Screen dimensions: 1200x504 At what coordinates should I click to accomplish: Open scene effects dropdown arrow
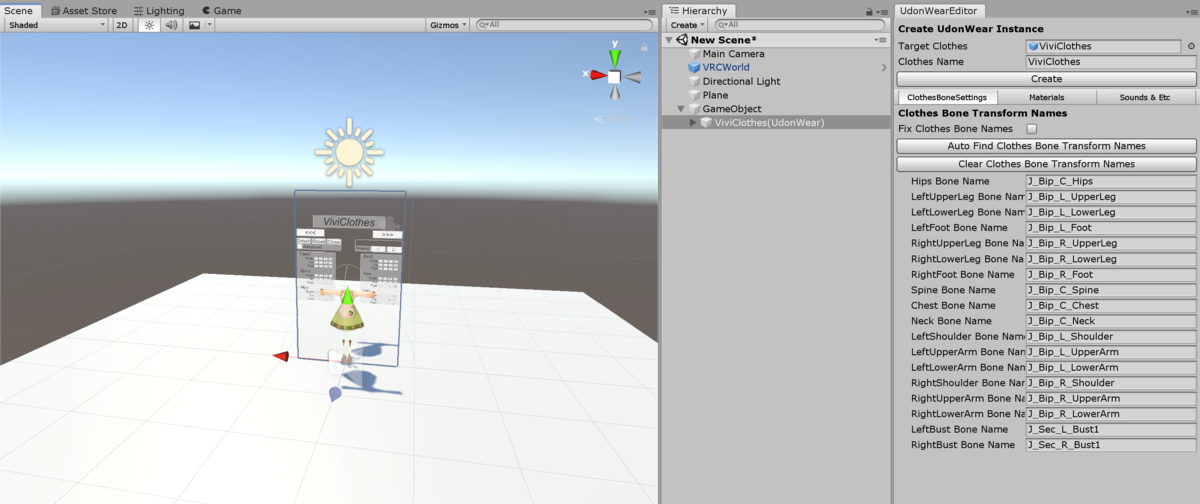(x=210, y=25)
